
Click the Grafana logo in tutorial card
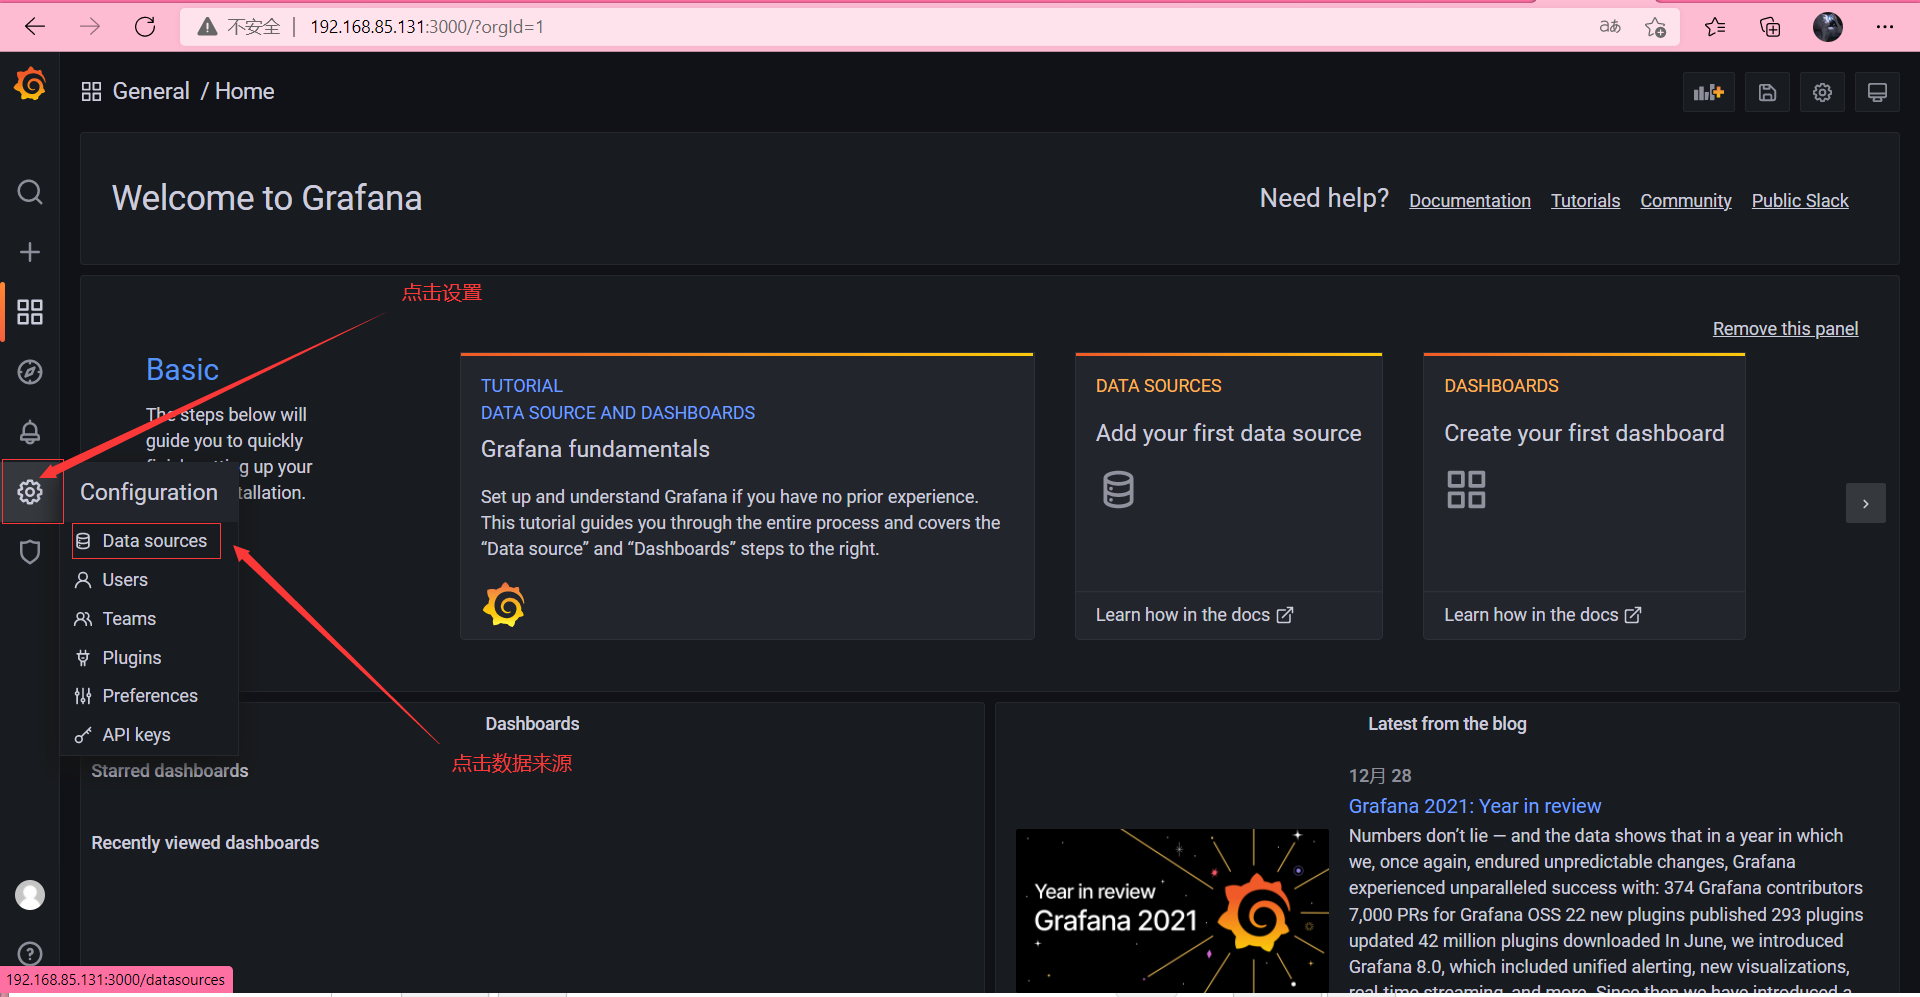(x=504, y=605)
